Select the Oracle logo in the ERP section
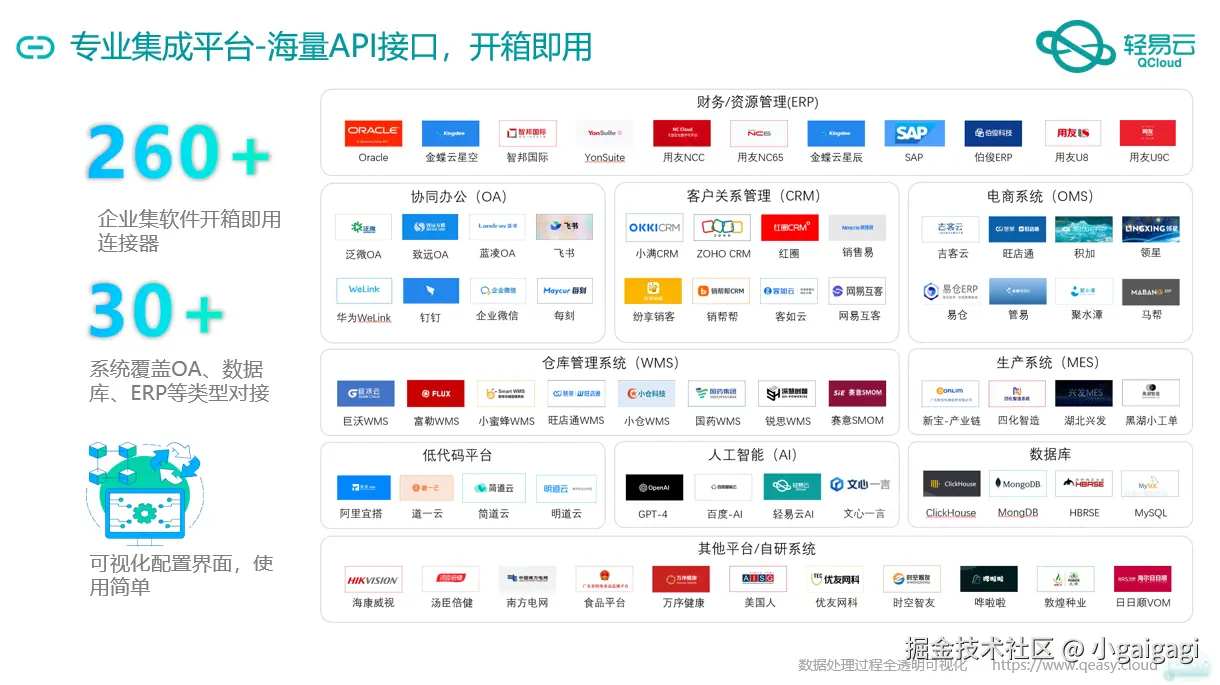This screenshot has width=1220, height=685. pyautogui.click(x=372, y=133)
